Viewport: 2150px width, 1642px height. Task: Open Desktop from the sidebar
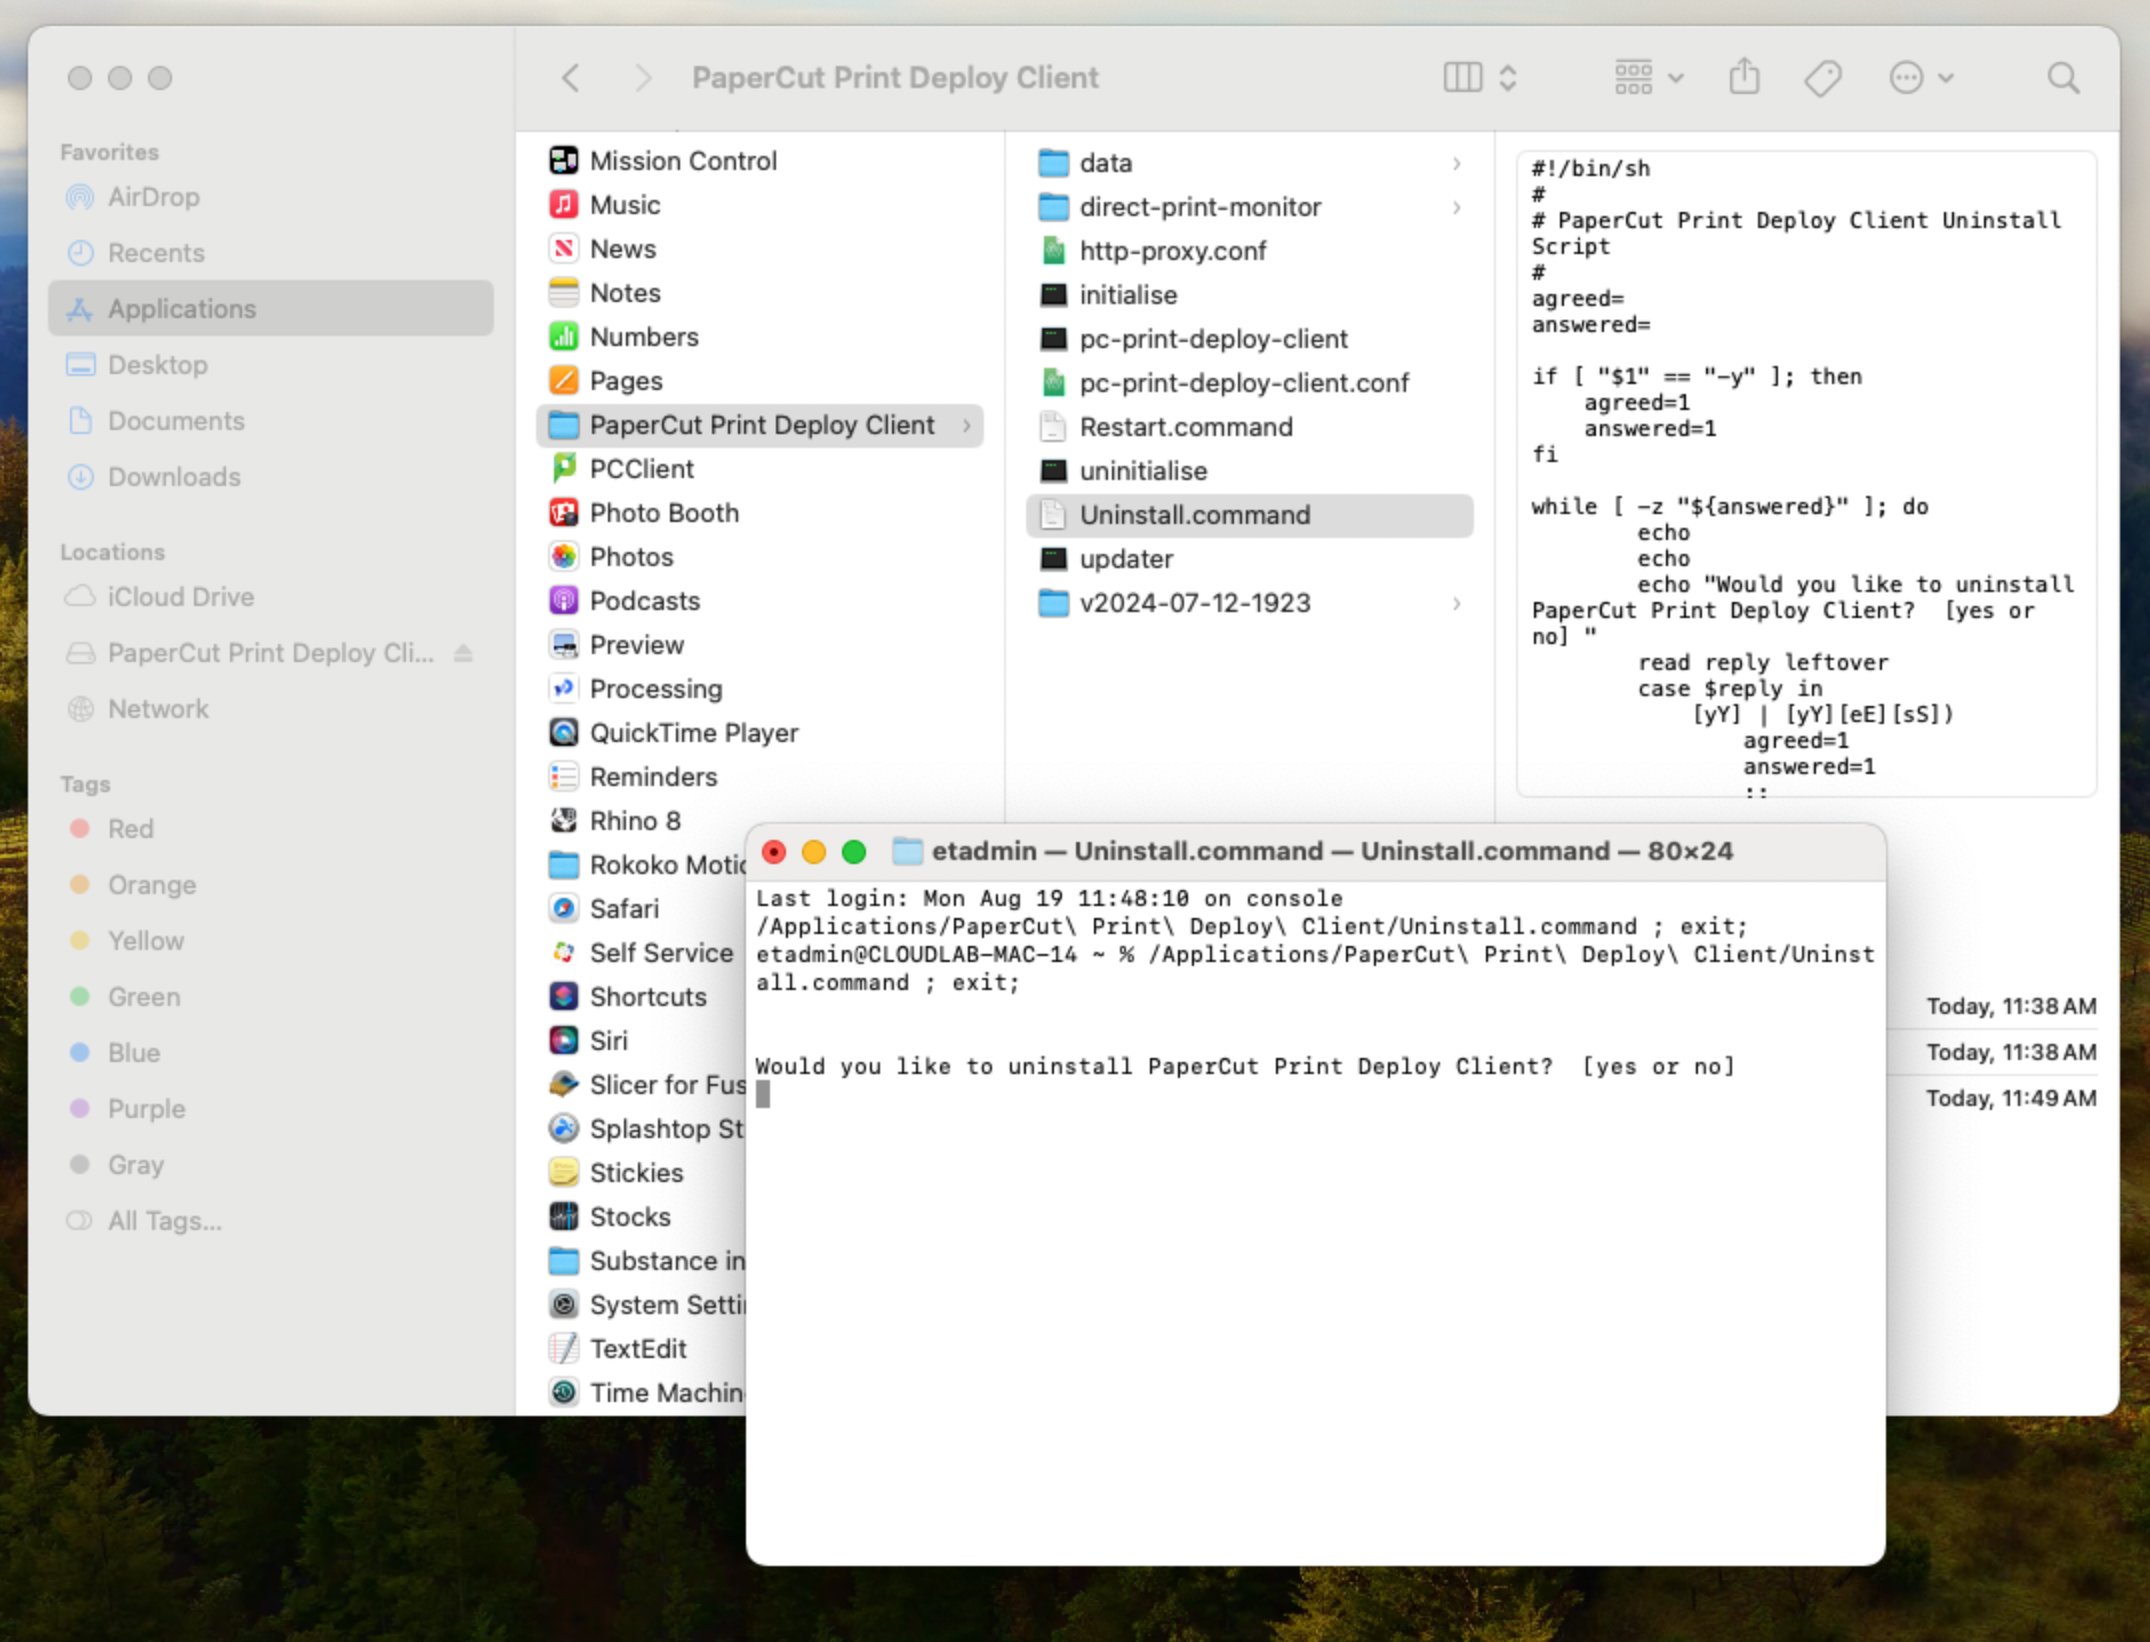point(270,365)
